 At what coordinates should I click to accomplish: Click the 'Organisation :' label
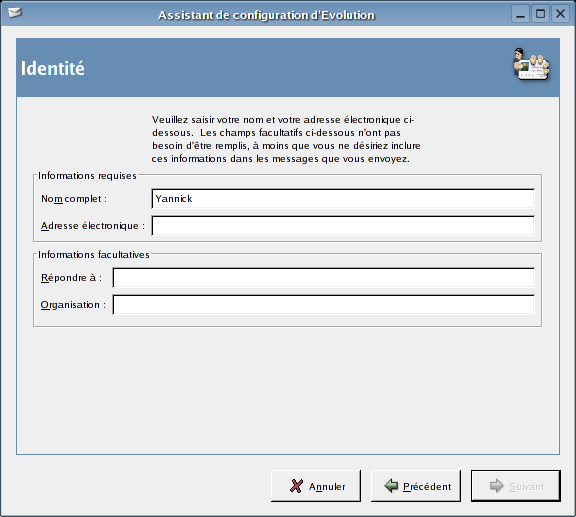pos(73,305)
